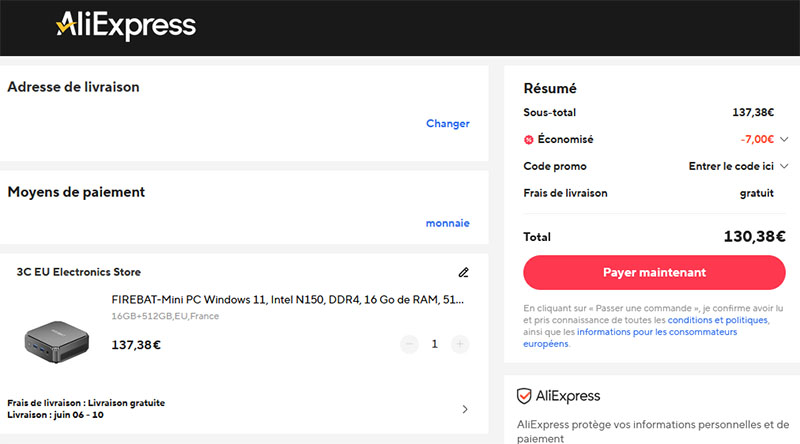The height and width of the screenshot is (444, 800).
Task: Click the red discount badge beside Économisé
Action: click(529, 140)
